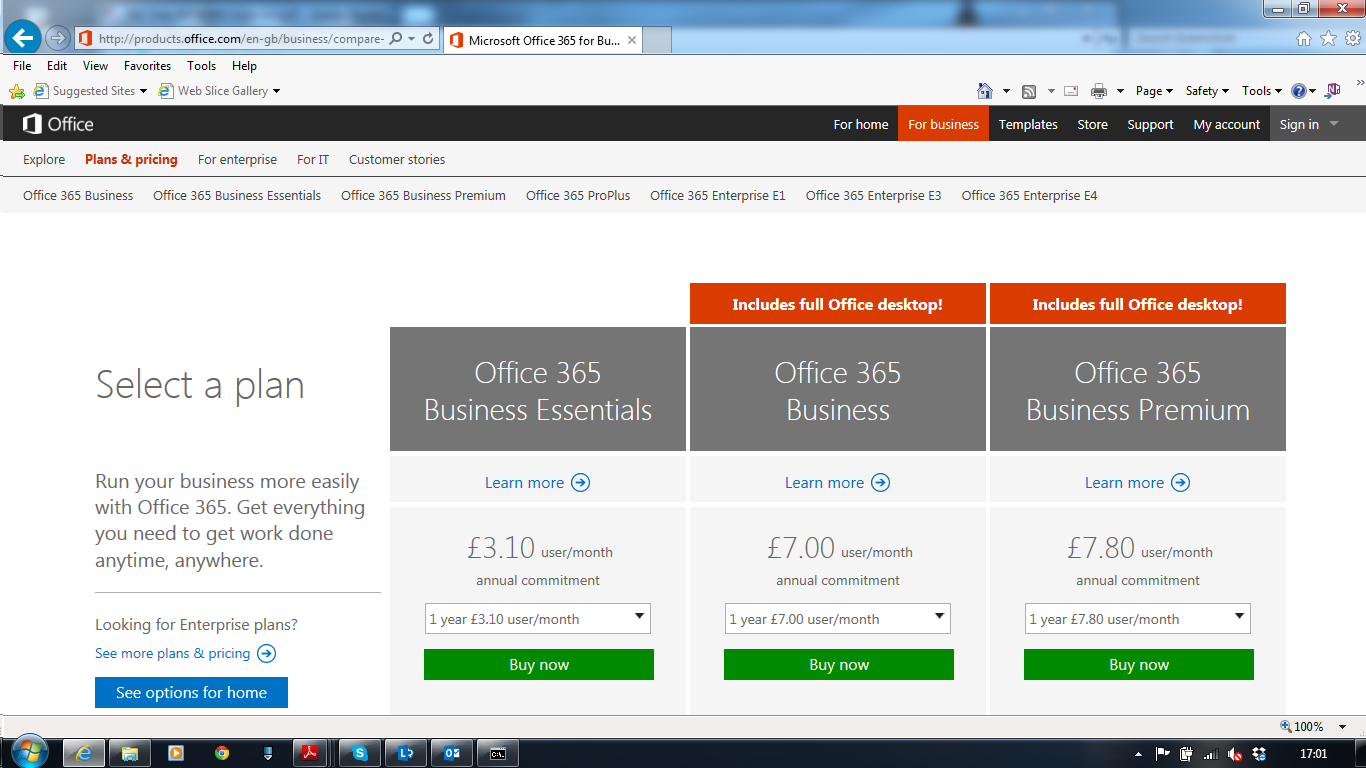Expand the Page menu in the command bar
The image size is (1366, 768).
(1154, 91)
